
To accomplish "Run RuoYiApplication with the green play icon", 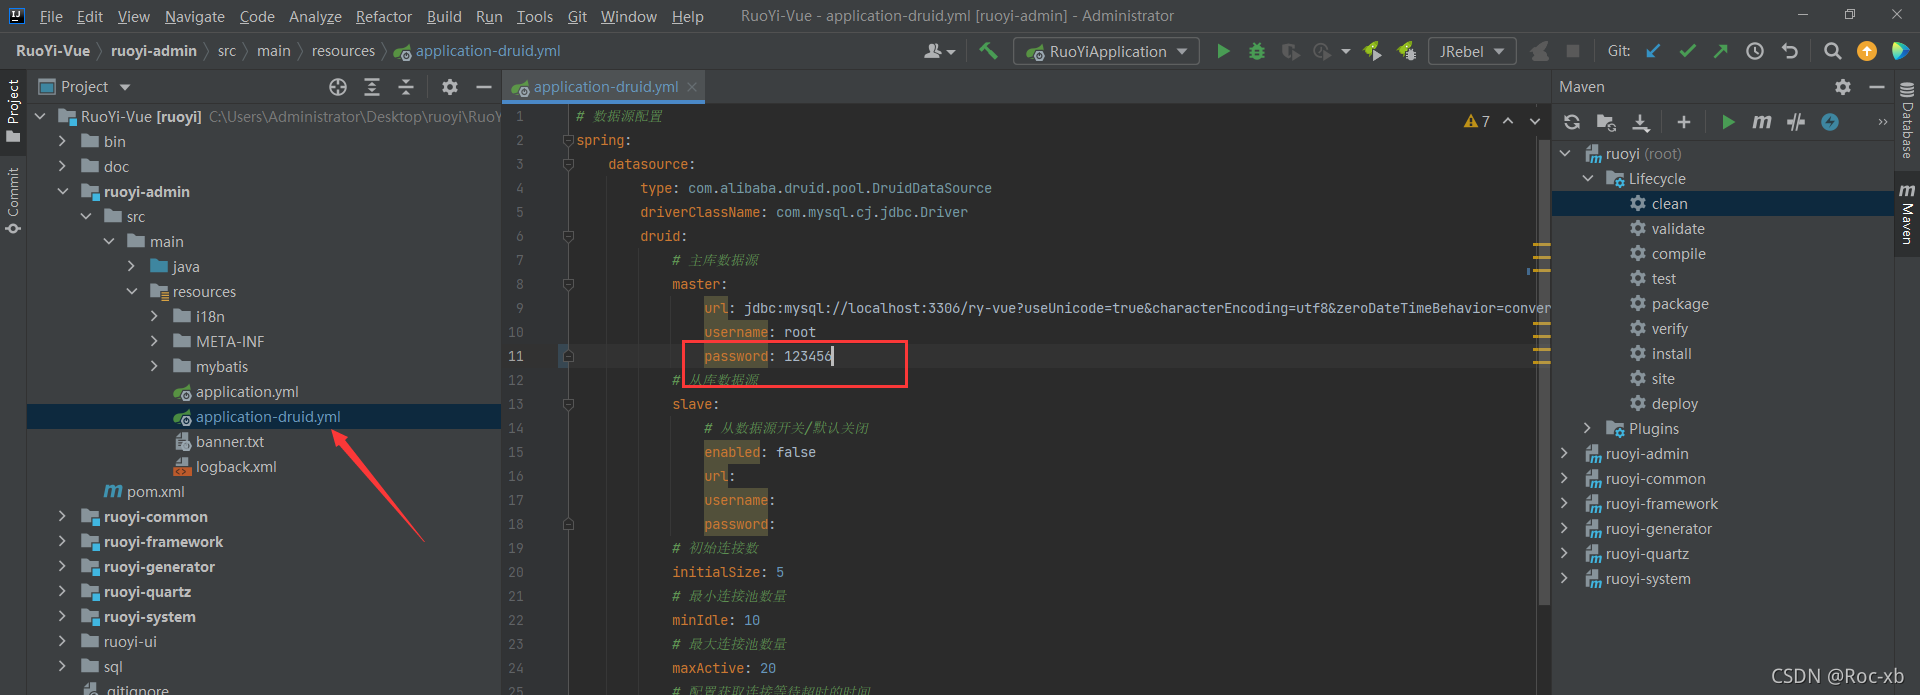I will tap(1223, 51).
